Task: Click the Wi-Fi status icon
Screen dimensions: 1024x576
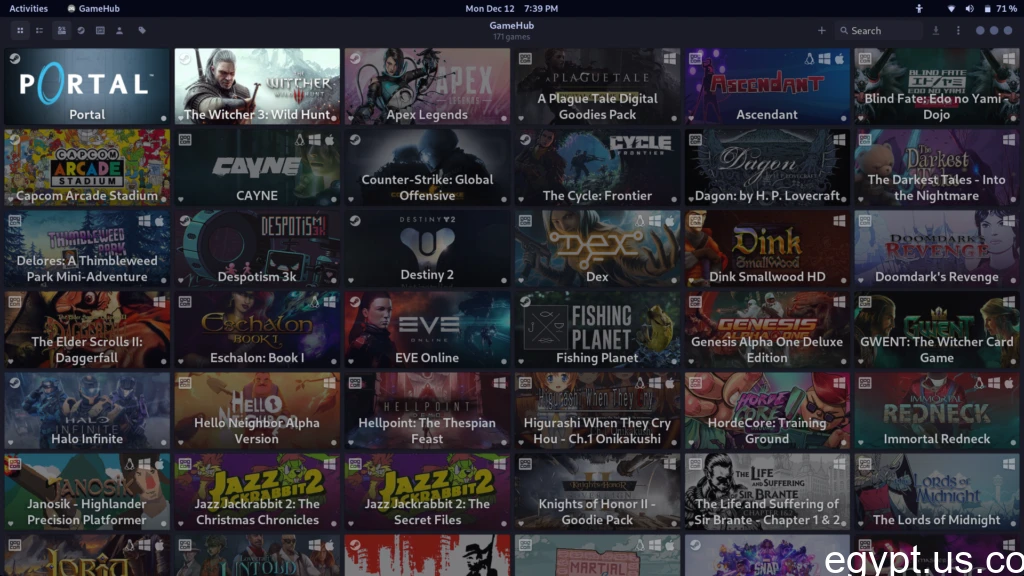Action: point(951,8)
